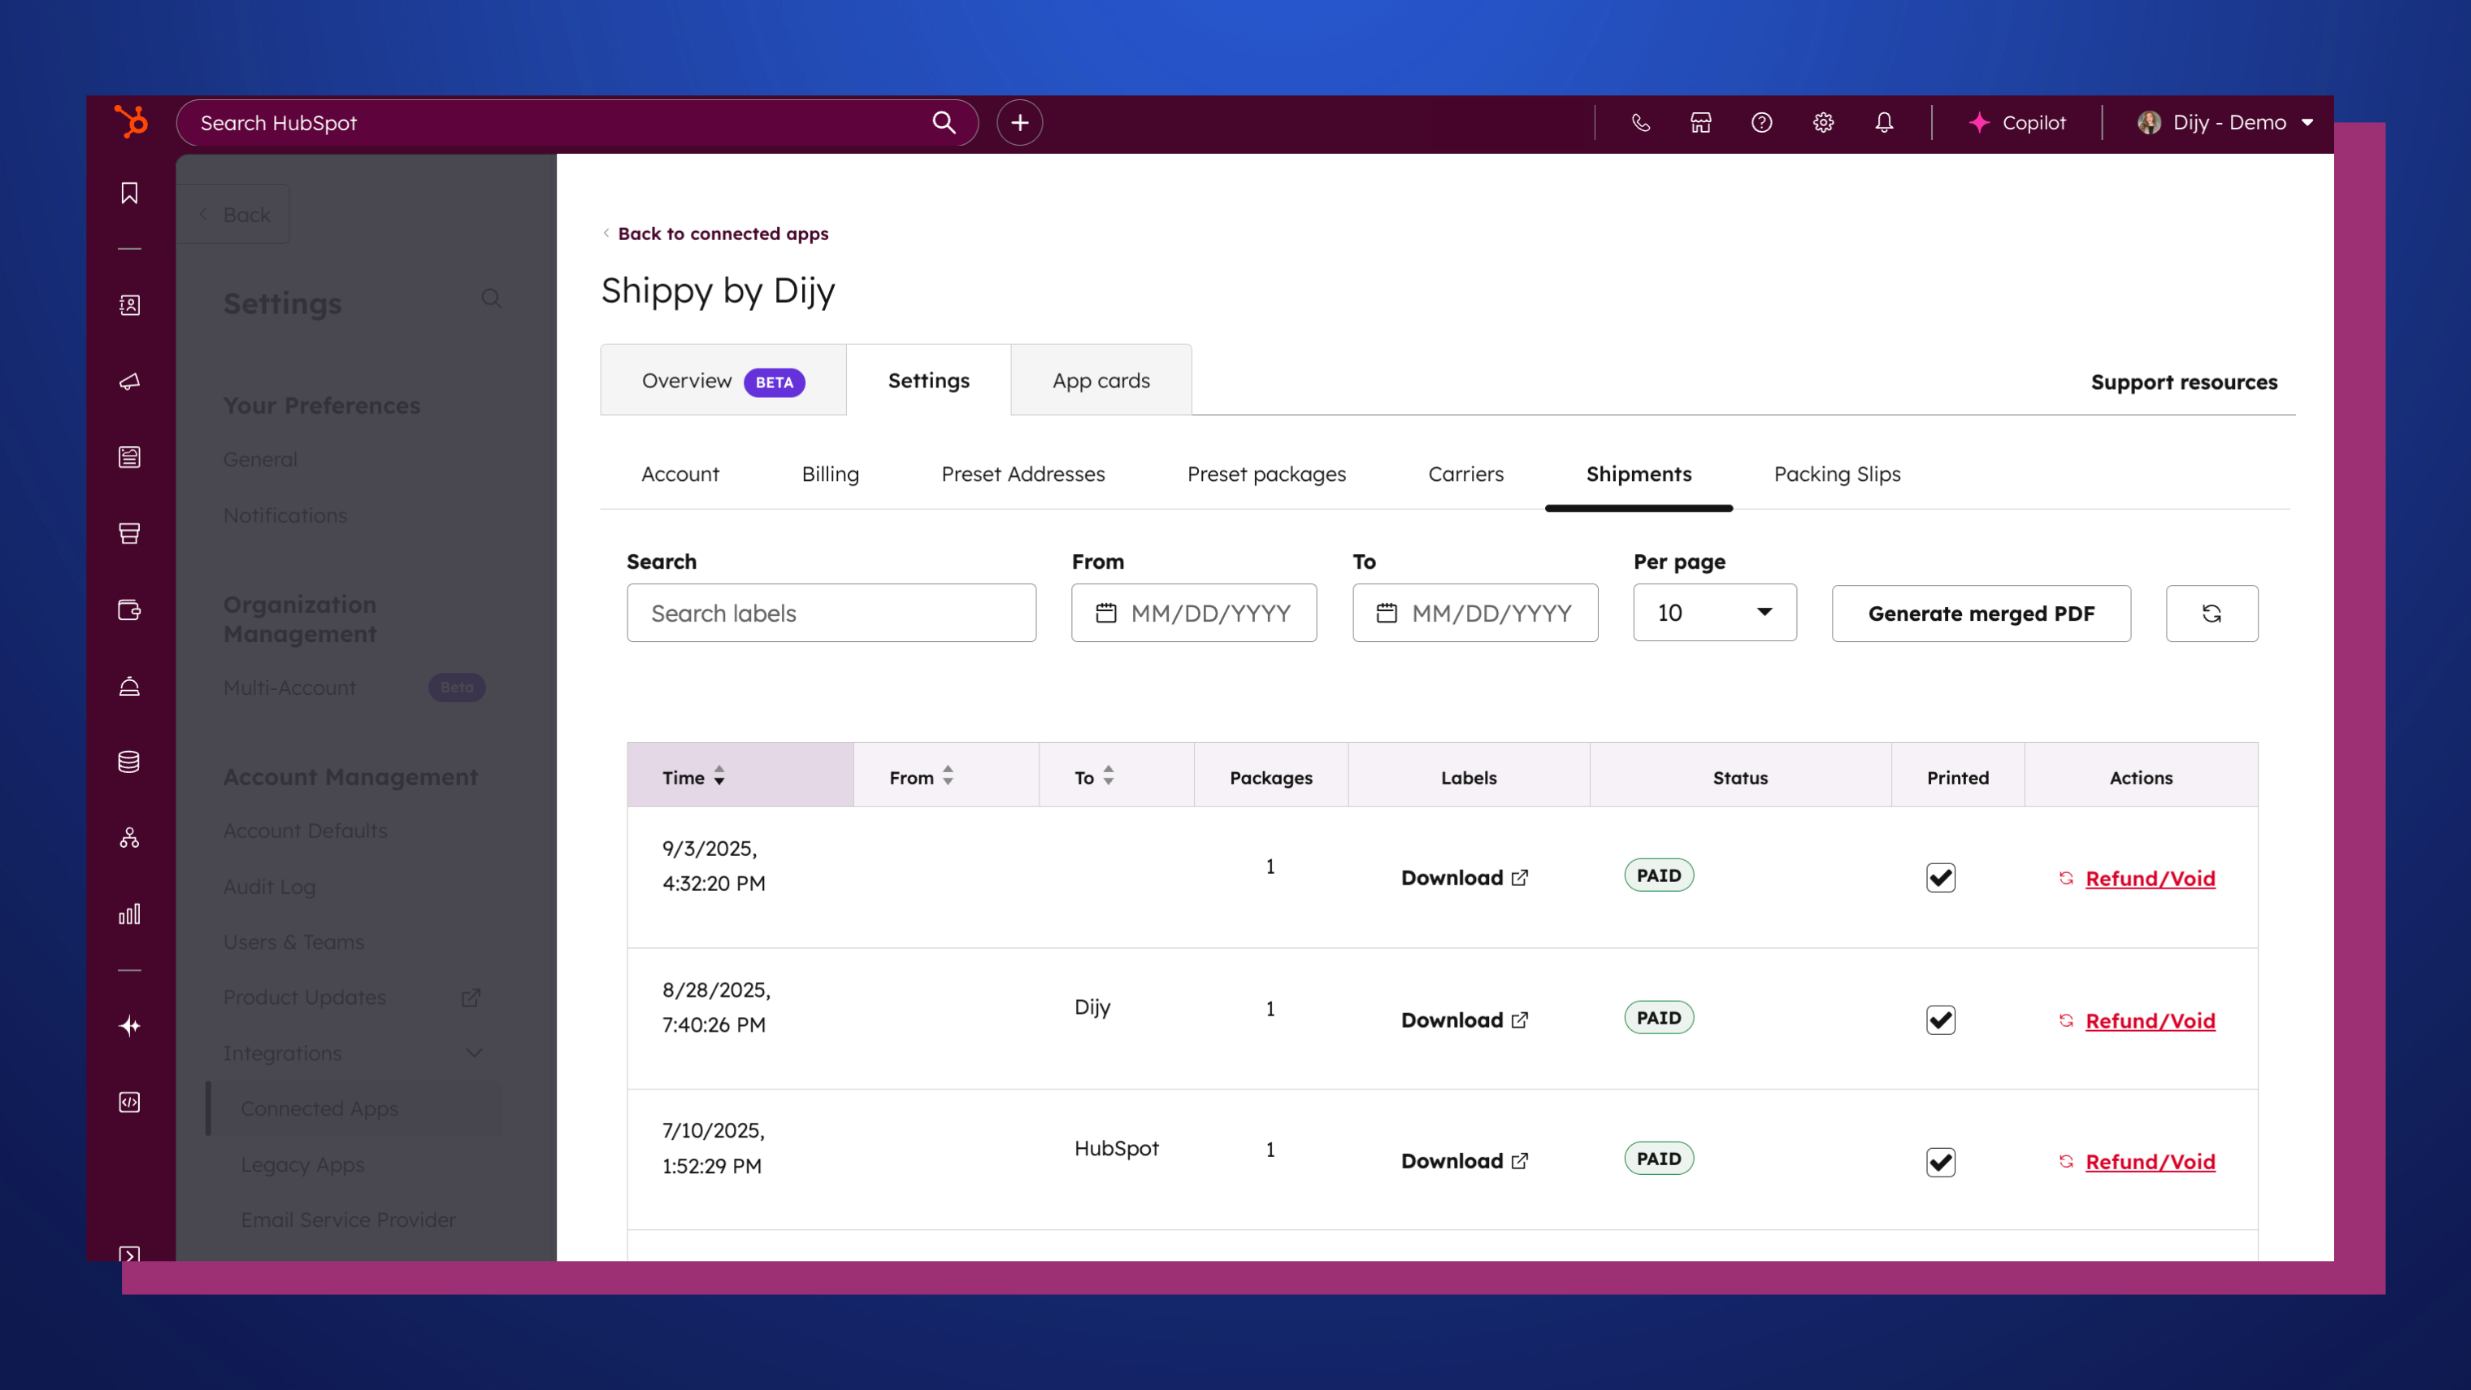Open the App cards tab
The image size is (2471, 1390).
click(x=1100, y=380)
